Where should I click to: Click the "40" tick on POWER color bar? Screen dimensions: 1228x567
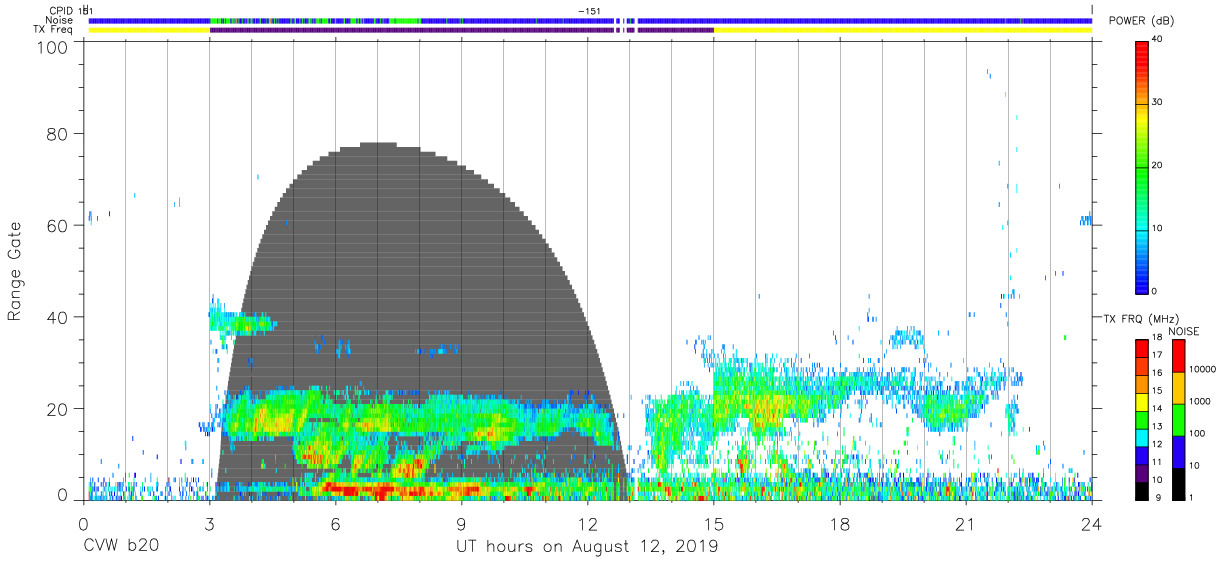1157,40
